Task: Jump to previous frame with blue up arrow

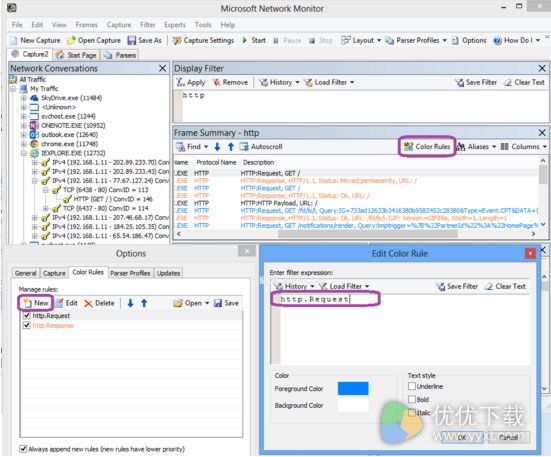Action: tap(231, 146)
